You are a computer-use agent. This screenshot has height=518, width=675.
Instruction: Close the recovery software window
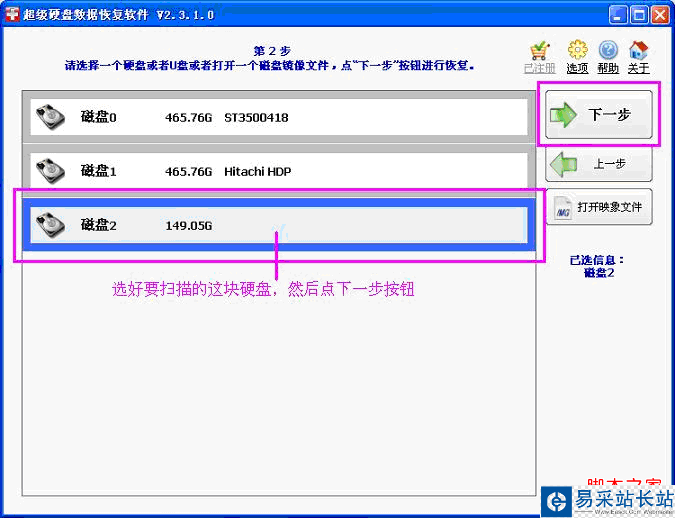[x=660, y=15]
